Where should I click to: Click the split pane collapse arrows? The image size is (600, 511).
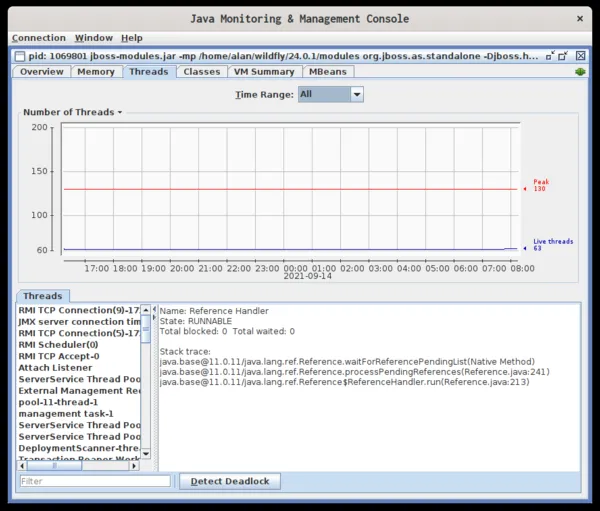(x=155, y=313)
